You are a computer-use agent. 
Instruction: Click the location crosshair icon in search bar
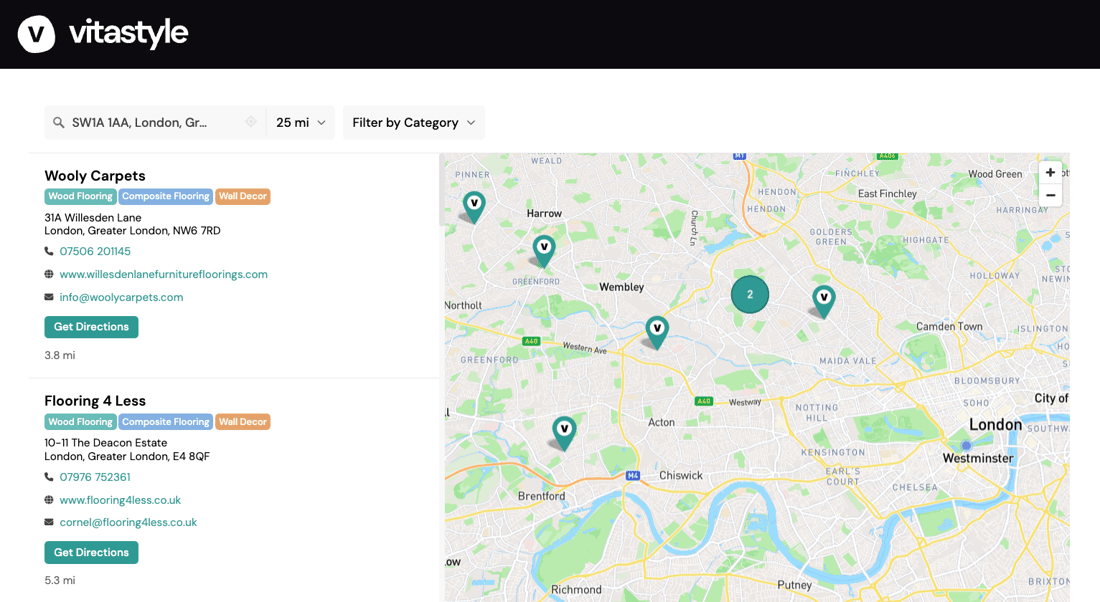[x=251, y=121]
